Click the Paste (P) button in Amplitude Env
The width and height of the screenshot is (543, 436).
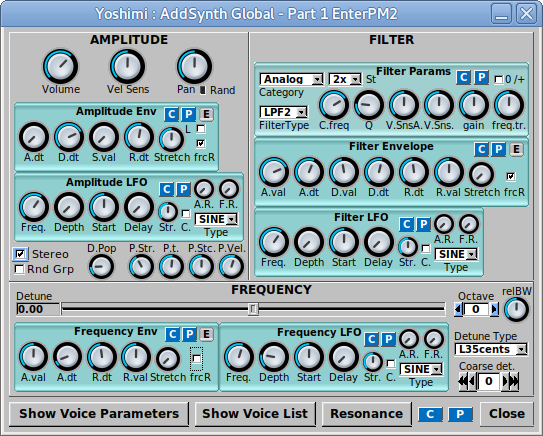(188, 114)
